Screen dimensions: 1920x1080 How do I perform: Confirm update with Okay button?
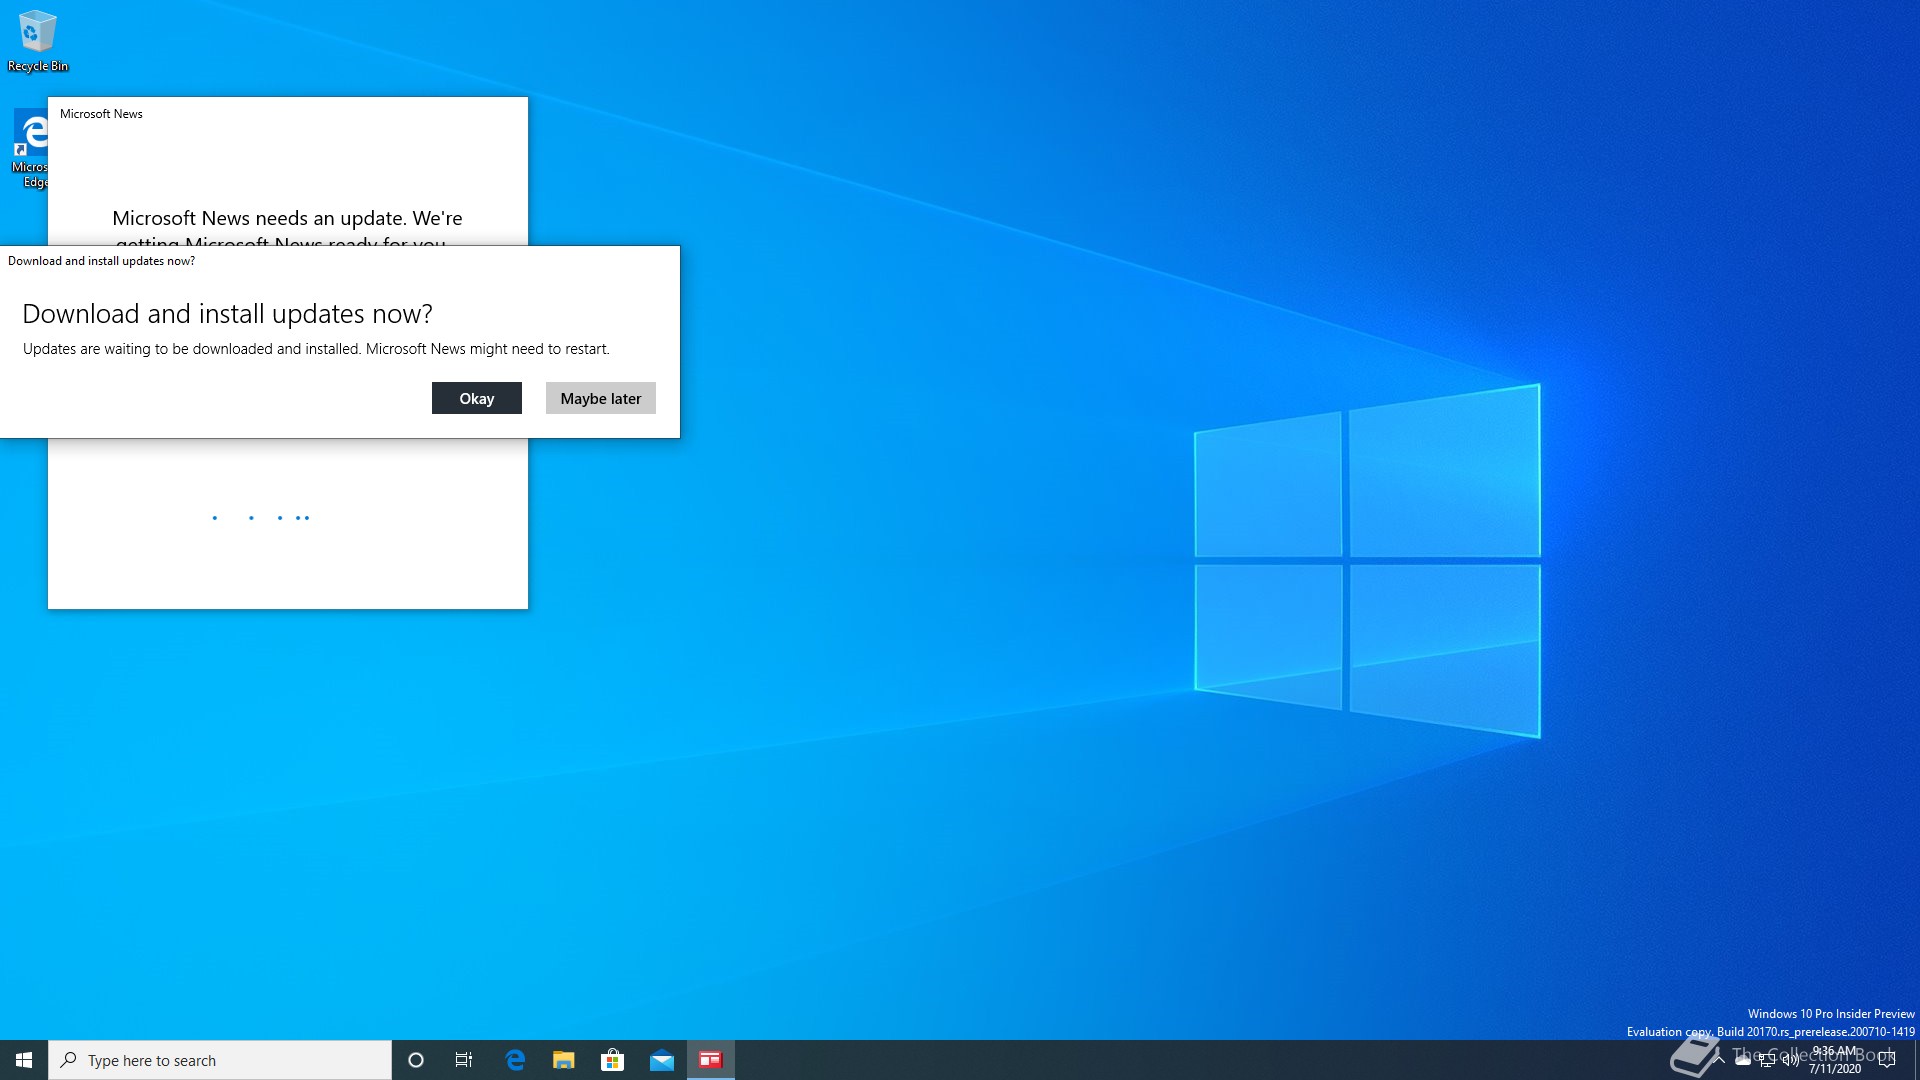pos(476,398)
